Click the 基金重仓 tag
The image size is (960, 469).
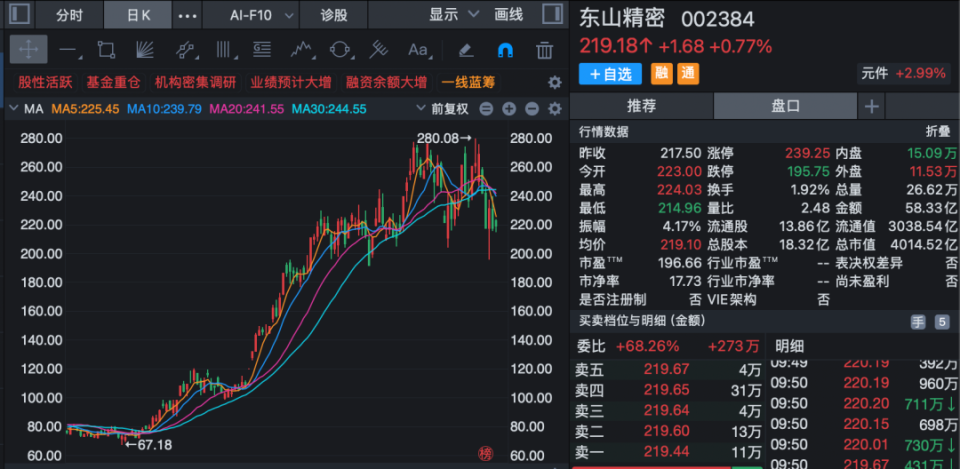(113, 82)
